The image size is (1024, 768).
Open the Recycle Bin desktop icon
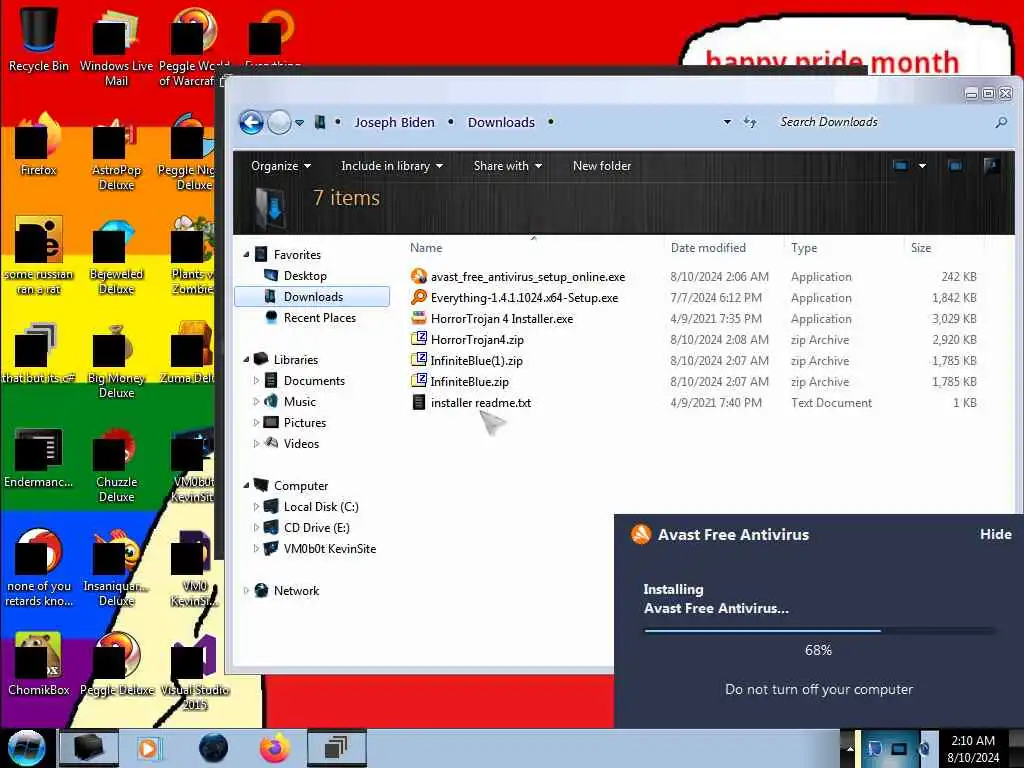tap(38, 39)
